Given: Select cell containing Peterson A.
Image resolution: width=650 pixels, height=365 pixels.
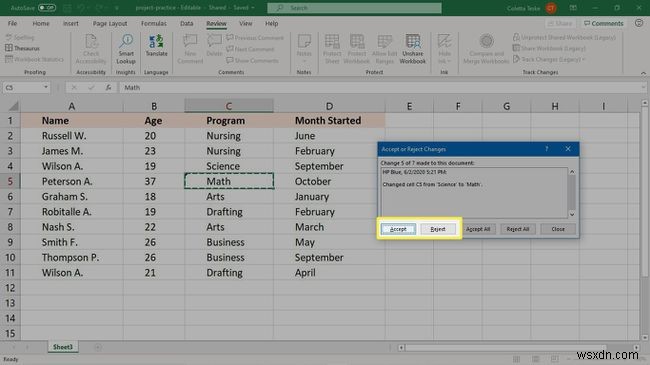Looking at the screenshot, I should click(72, 181).
